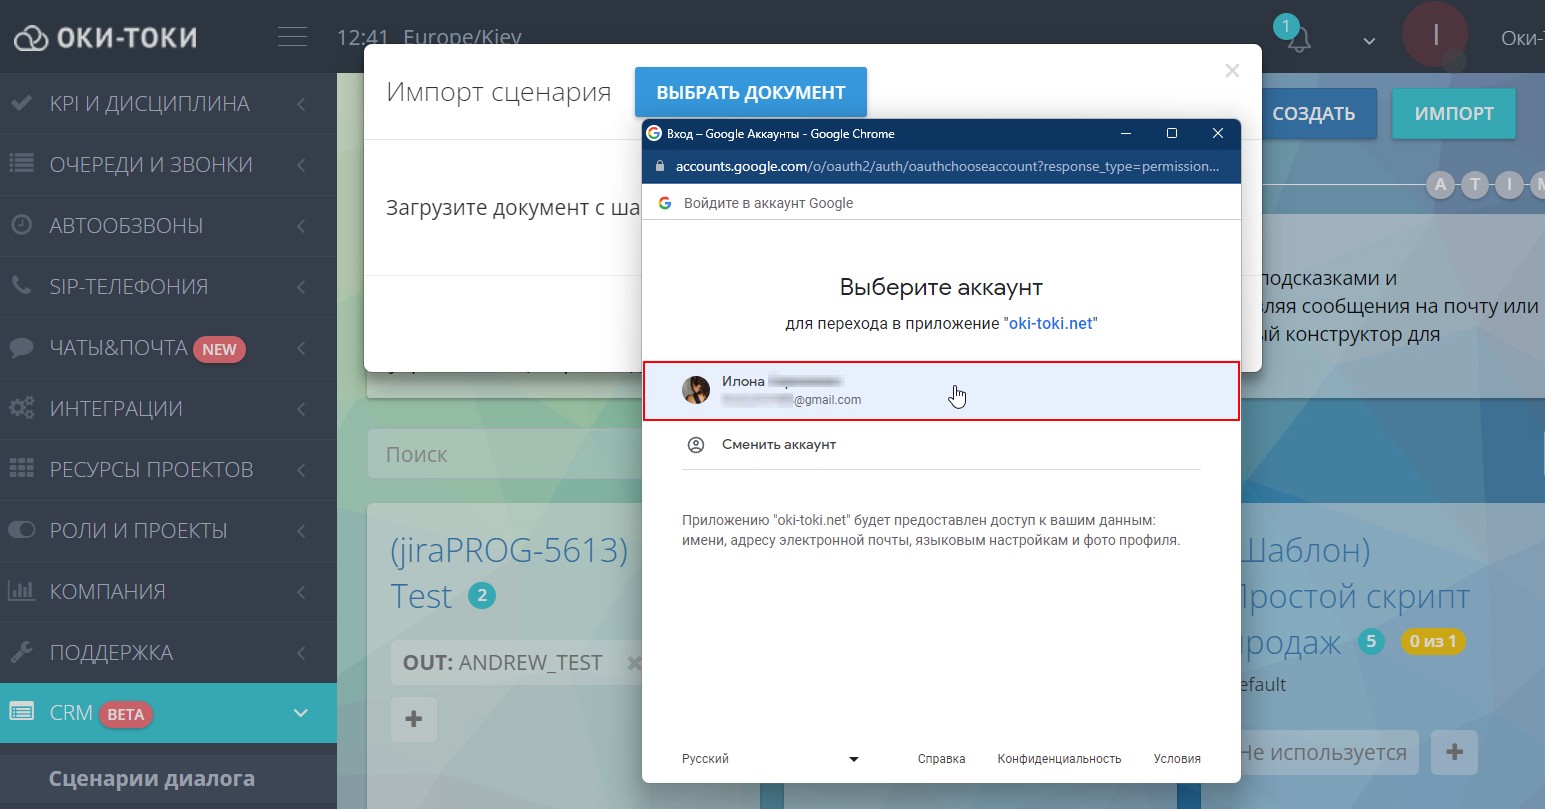
Task: Open KPI и ДИСЦИПЛИНА sidebar section
Action: coord(168,104)
